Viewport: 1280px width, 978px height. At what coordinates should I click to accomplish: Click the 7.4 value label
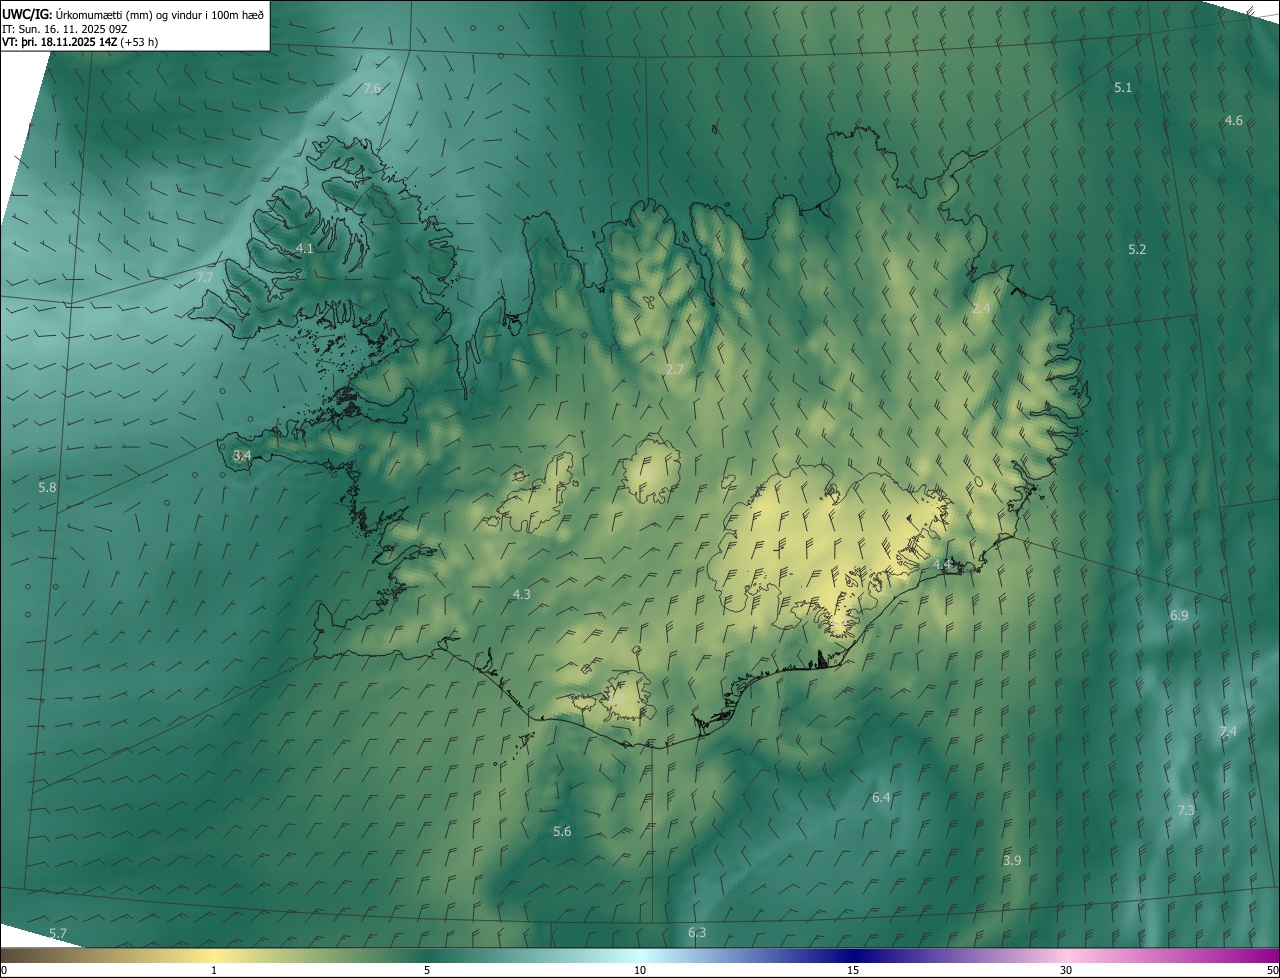[x=1228, y=732]
